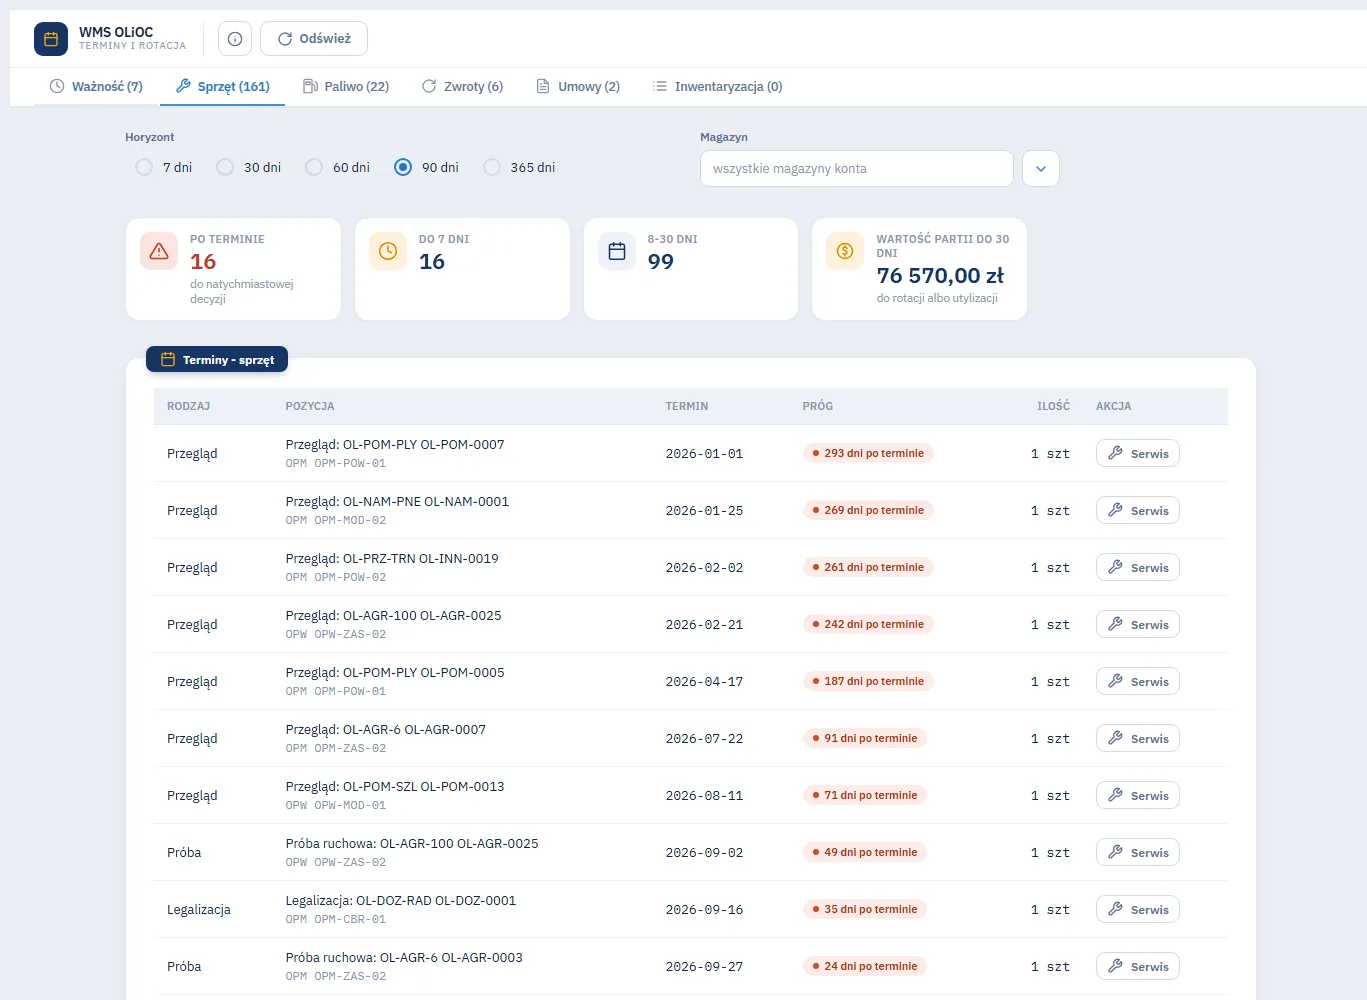1367x1000 pixels.
Task: Open Serwis for Legalizacja OL-DOZ-0001
Action: (x=1138, y=909)
